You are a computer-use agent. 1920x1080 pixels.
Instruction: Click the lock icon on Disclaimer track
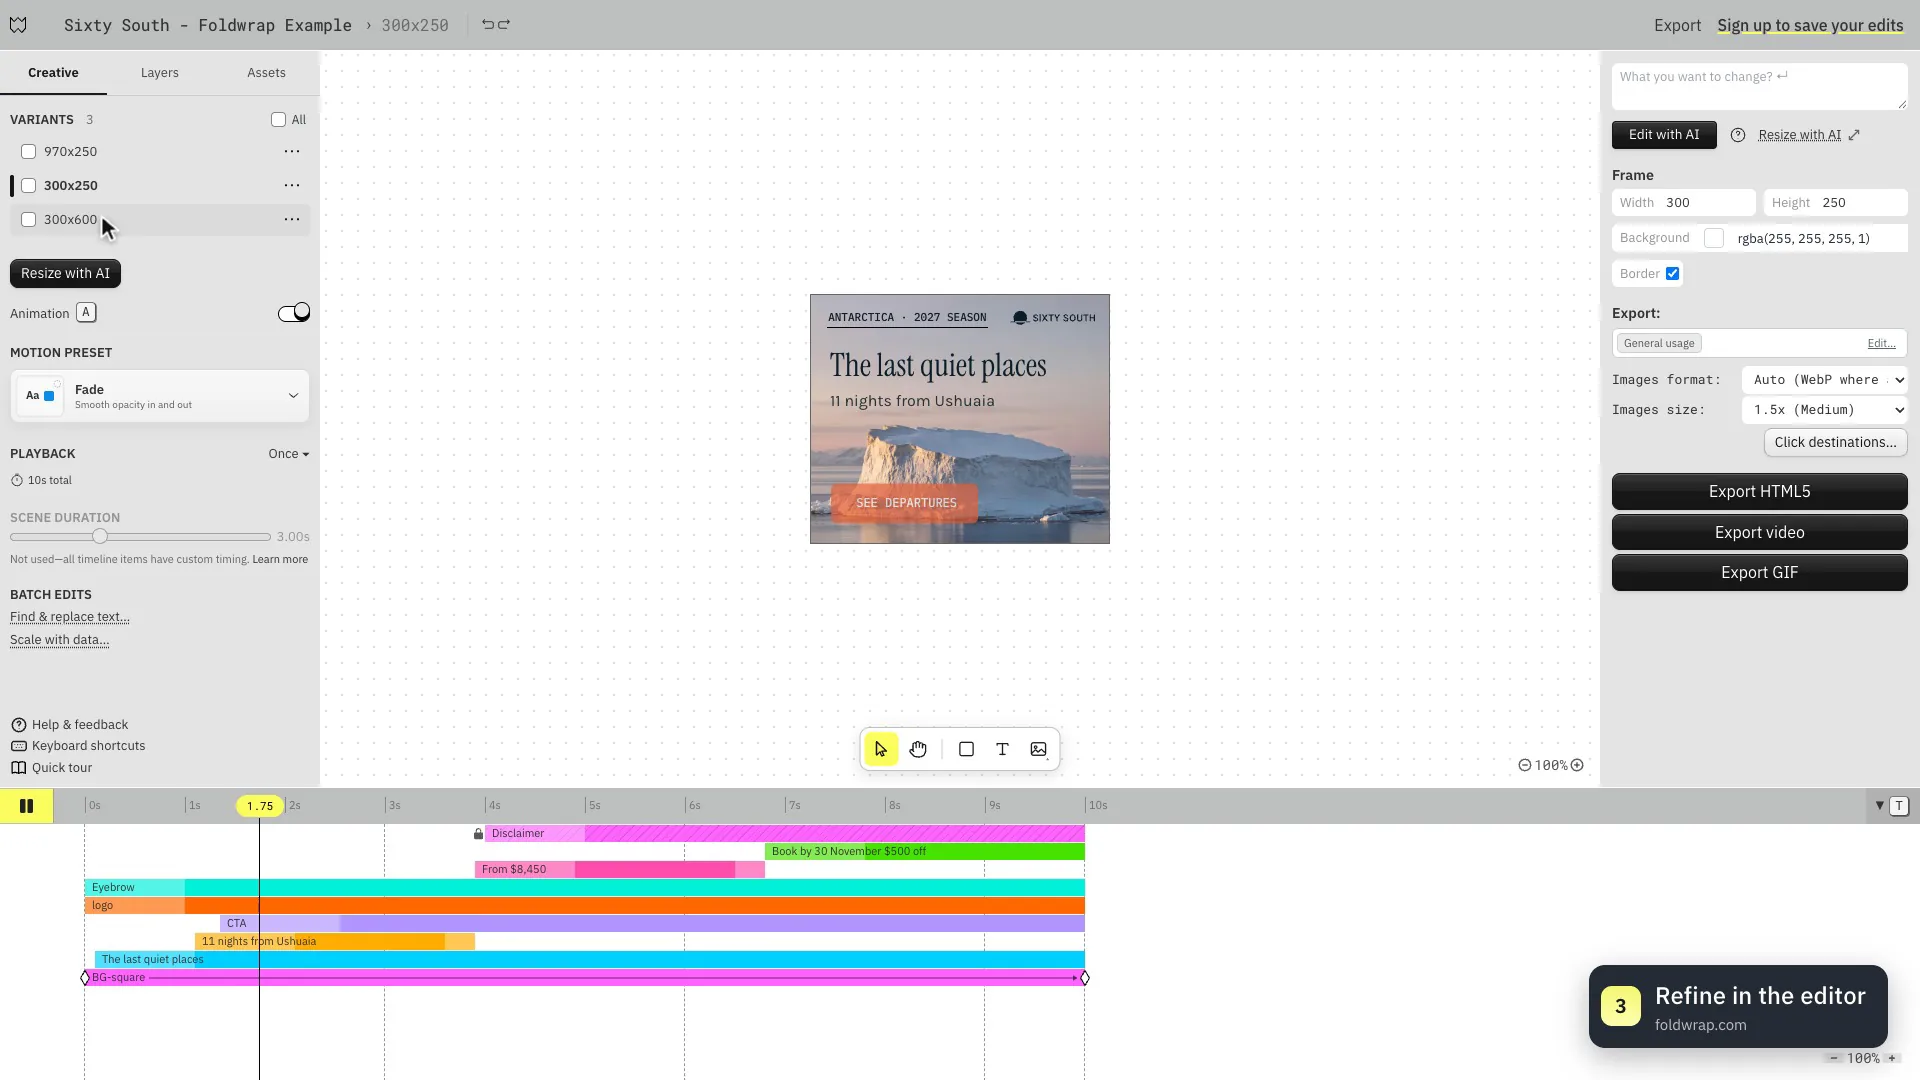478,834
